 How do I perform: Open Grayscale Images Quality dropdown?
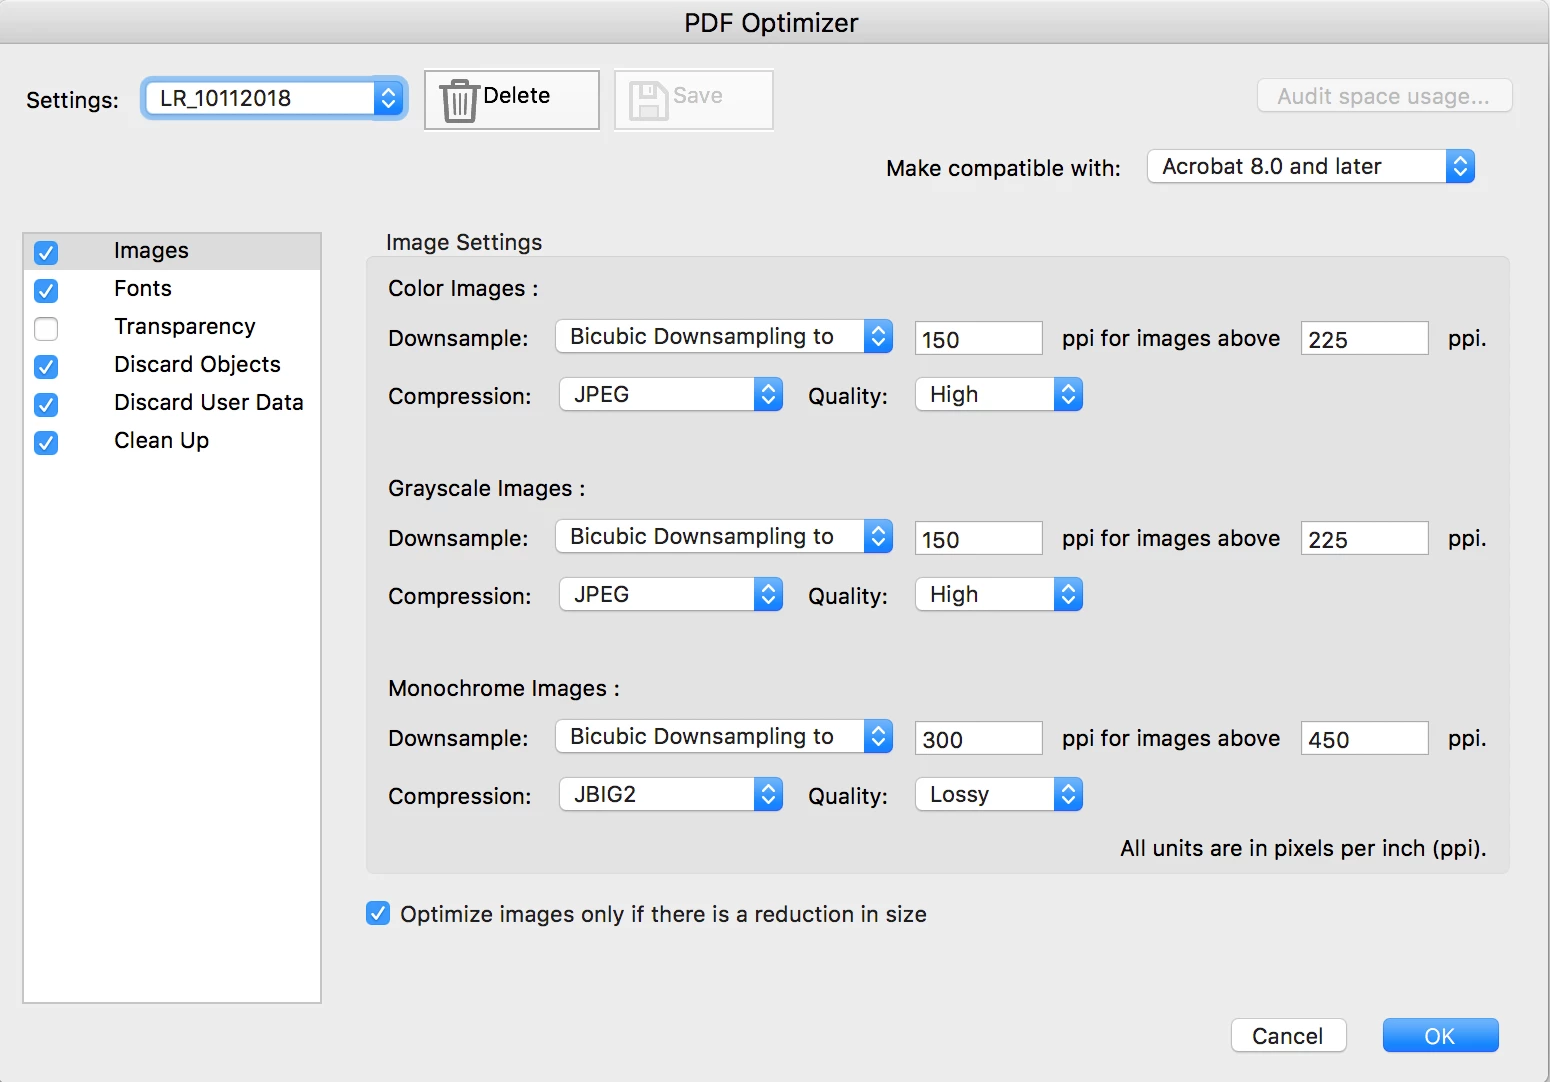pos(999,594)
